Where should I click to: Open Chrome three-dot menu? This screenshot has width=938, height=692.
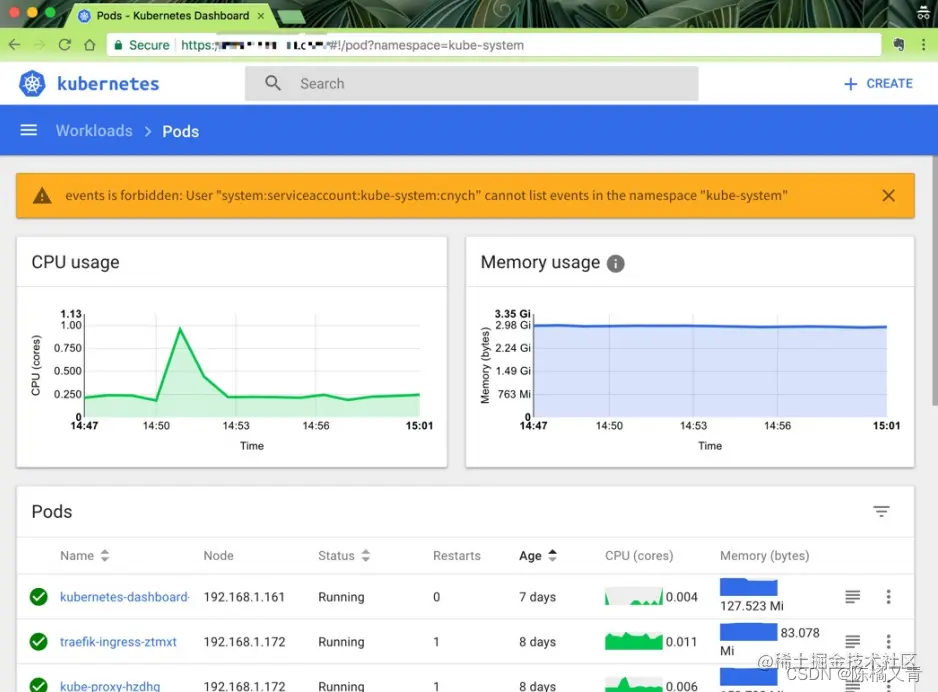(x=924, y=45)
